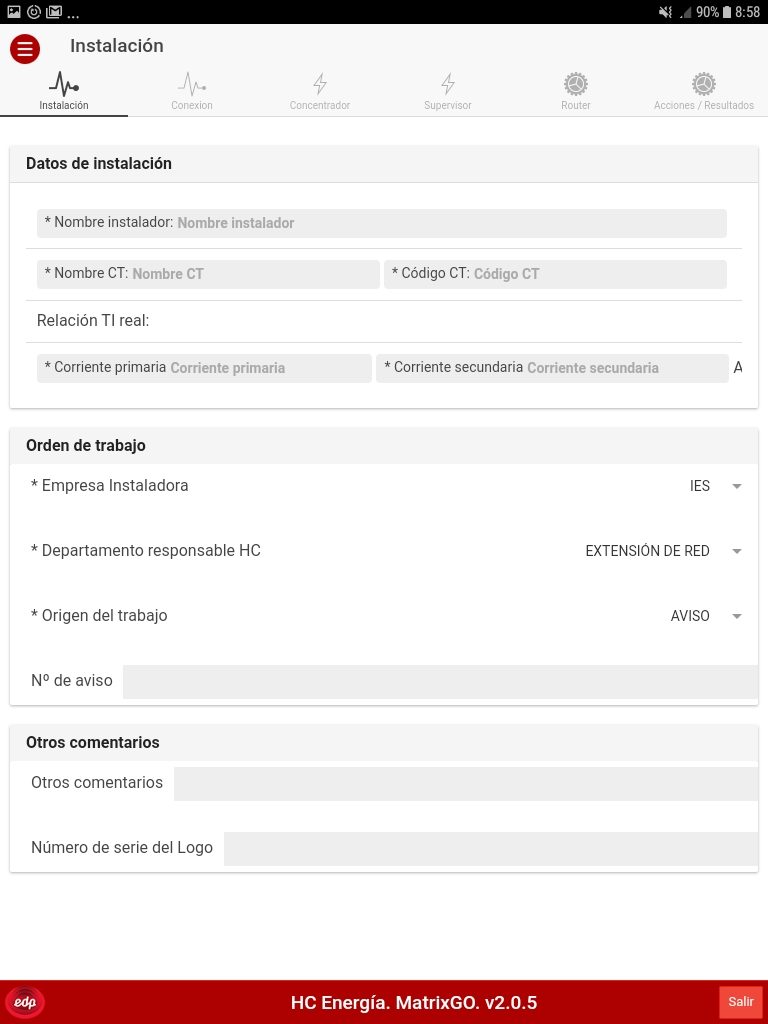Expand the Origen del trabajo dropdown
The height and width of the screenshot is (1024, 768).
click(x=705, y=616)
